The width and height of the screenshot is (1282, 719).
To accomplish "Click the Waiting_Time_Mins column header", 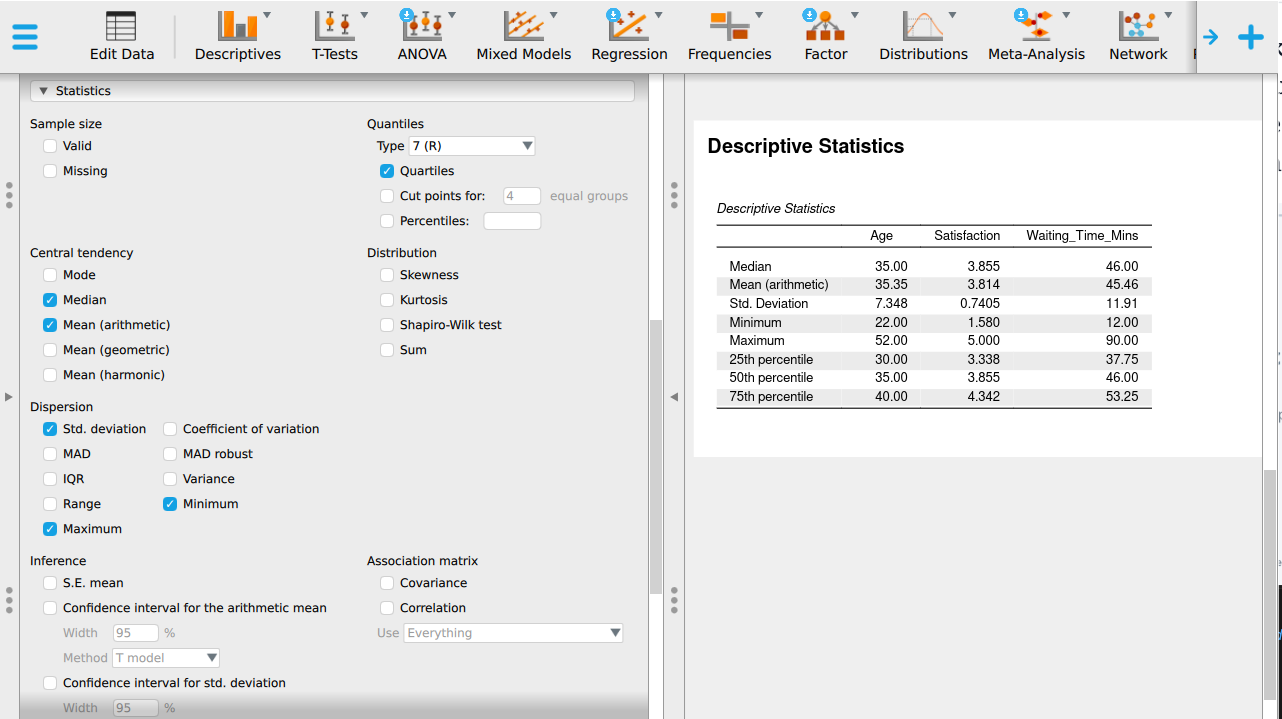I will click(1082, 236).
